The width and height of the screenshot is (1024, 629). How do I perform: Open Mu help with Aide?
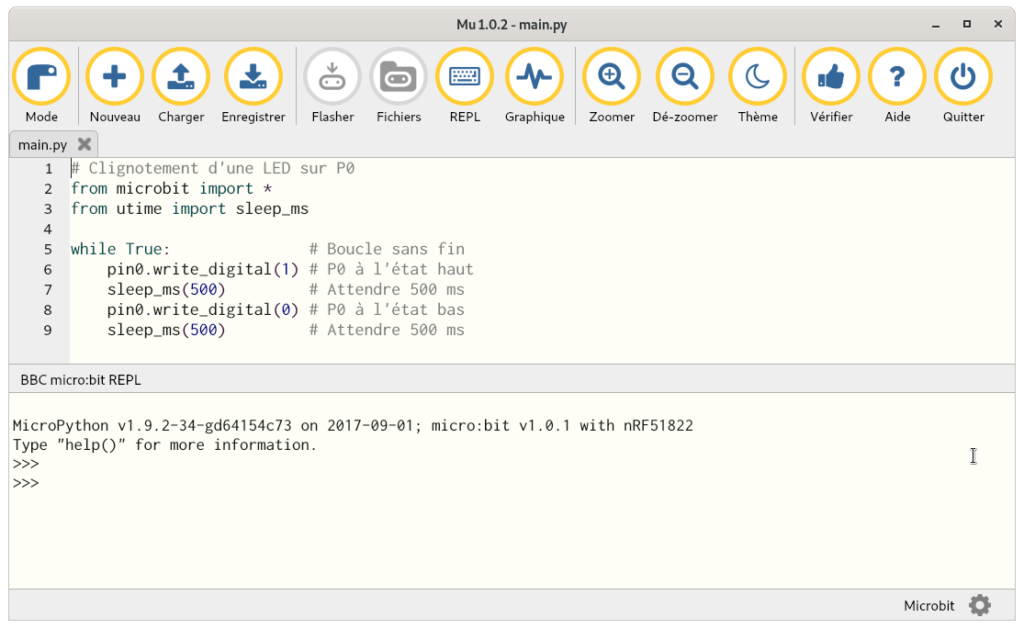coord(896,76)
